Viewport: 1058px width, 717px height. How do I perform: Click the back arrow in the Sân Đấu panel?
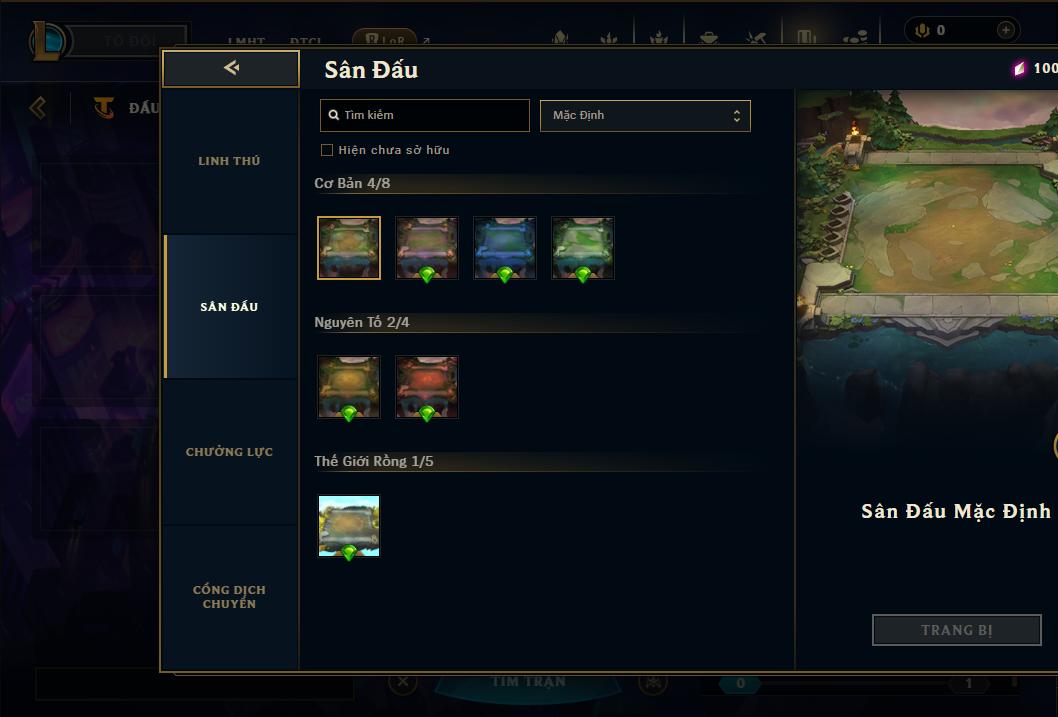pyautogui.click(x=231, y=68)
